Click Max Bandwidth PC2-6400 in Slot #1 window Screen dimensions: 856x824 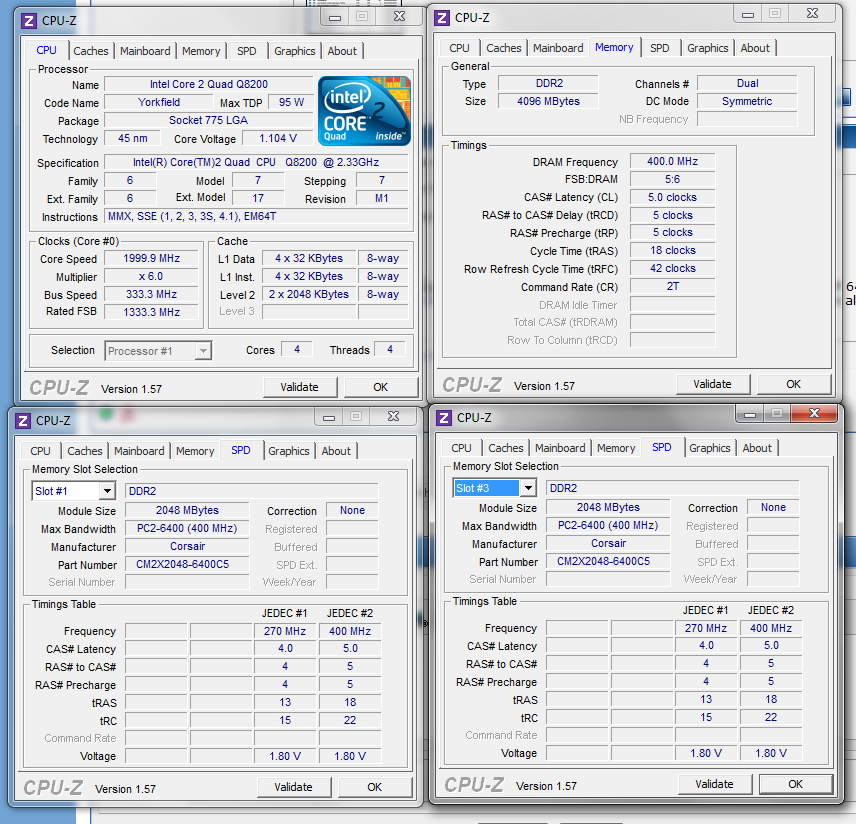pos(187,528)
